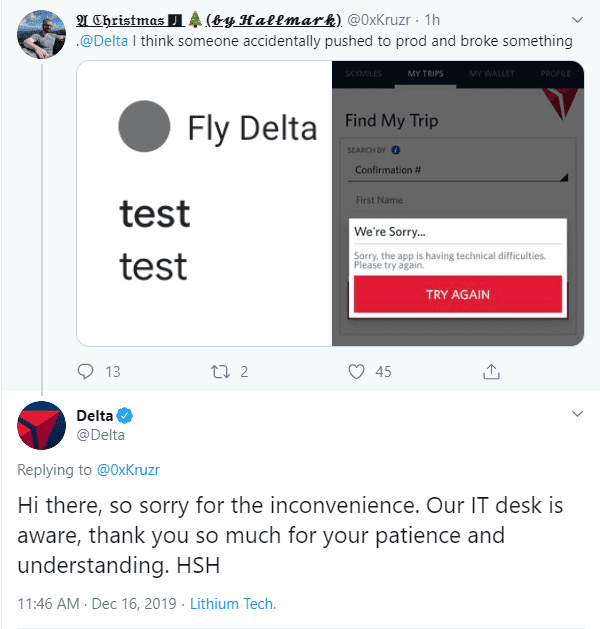This screenshot has height=629, width=600.
Task: Click Delta's blue verified badge
Action: 125,416
